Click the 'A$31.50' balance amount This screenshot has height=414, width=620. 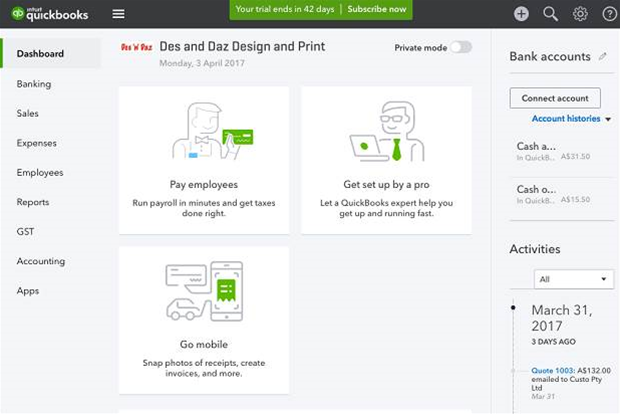click(575, 157)
